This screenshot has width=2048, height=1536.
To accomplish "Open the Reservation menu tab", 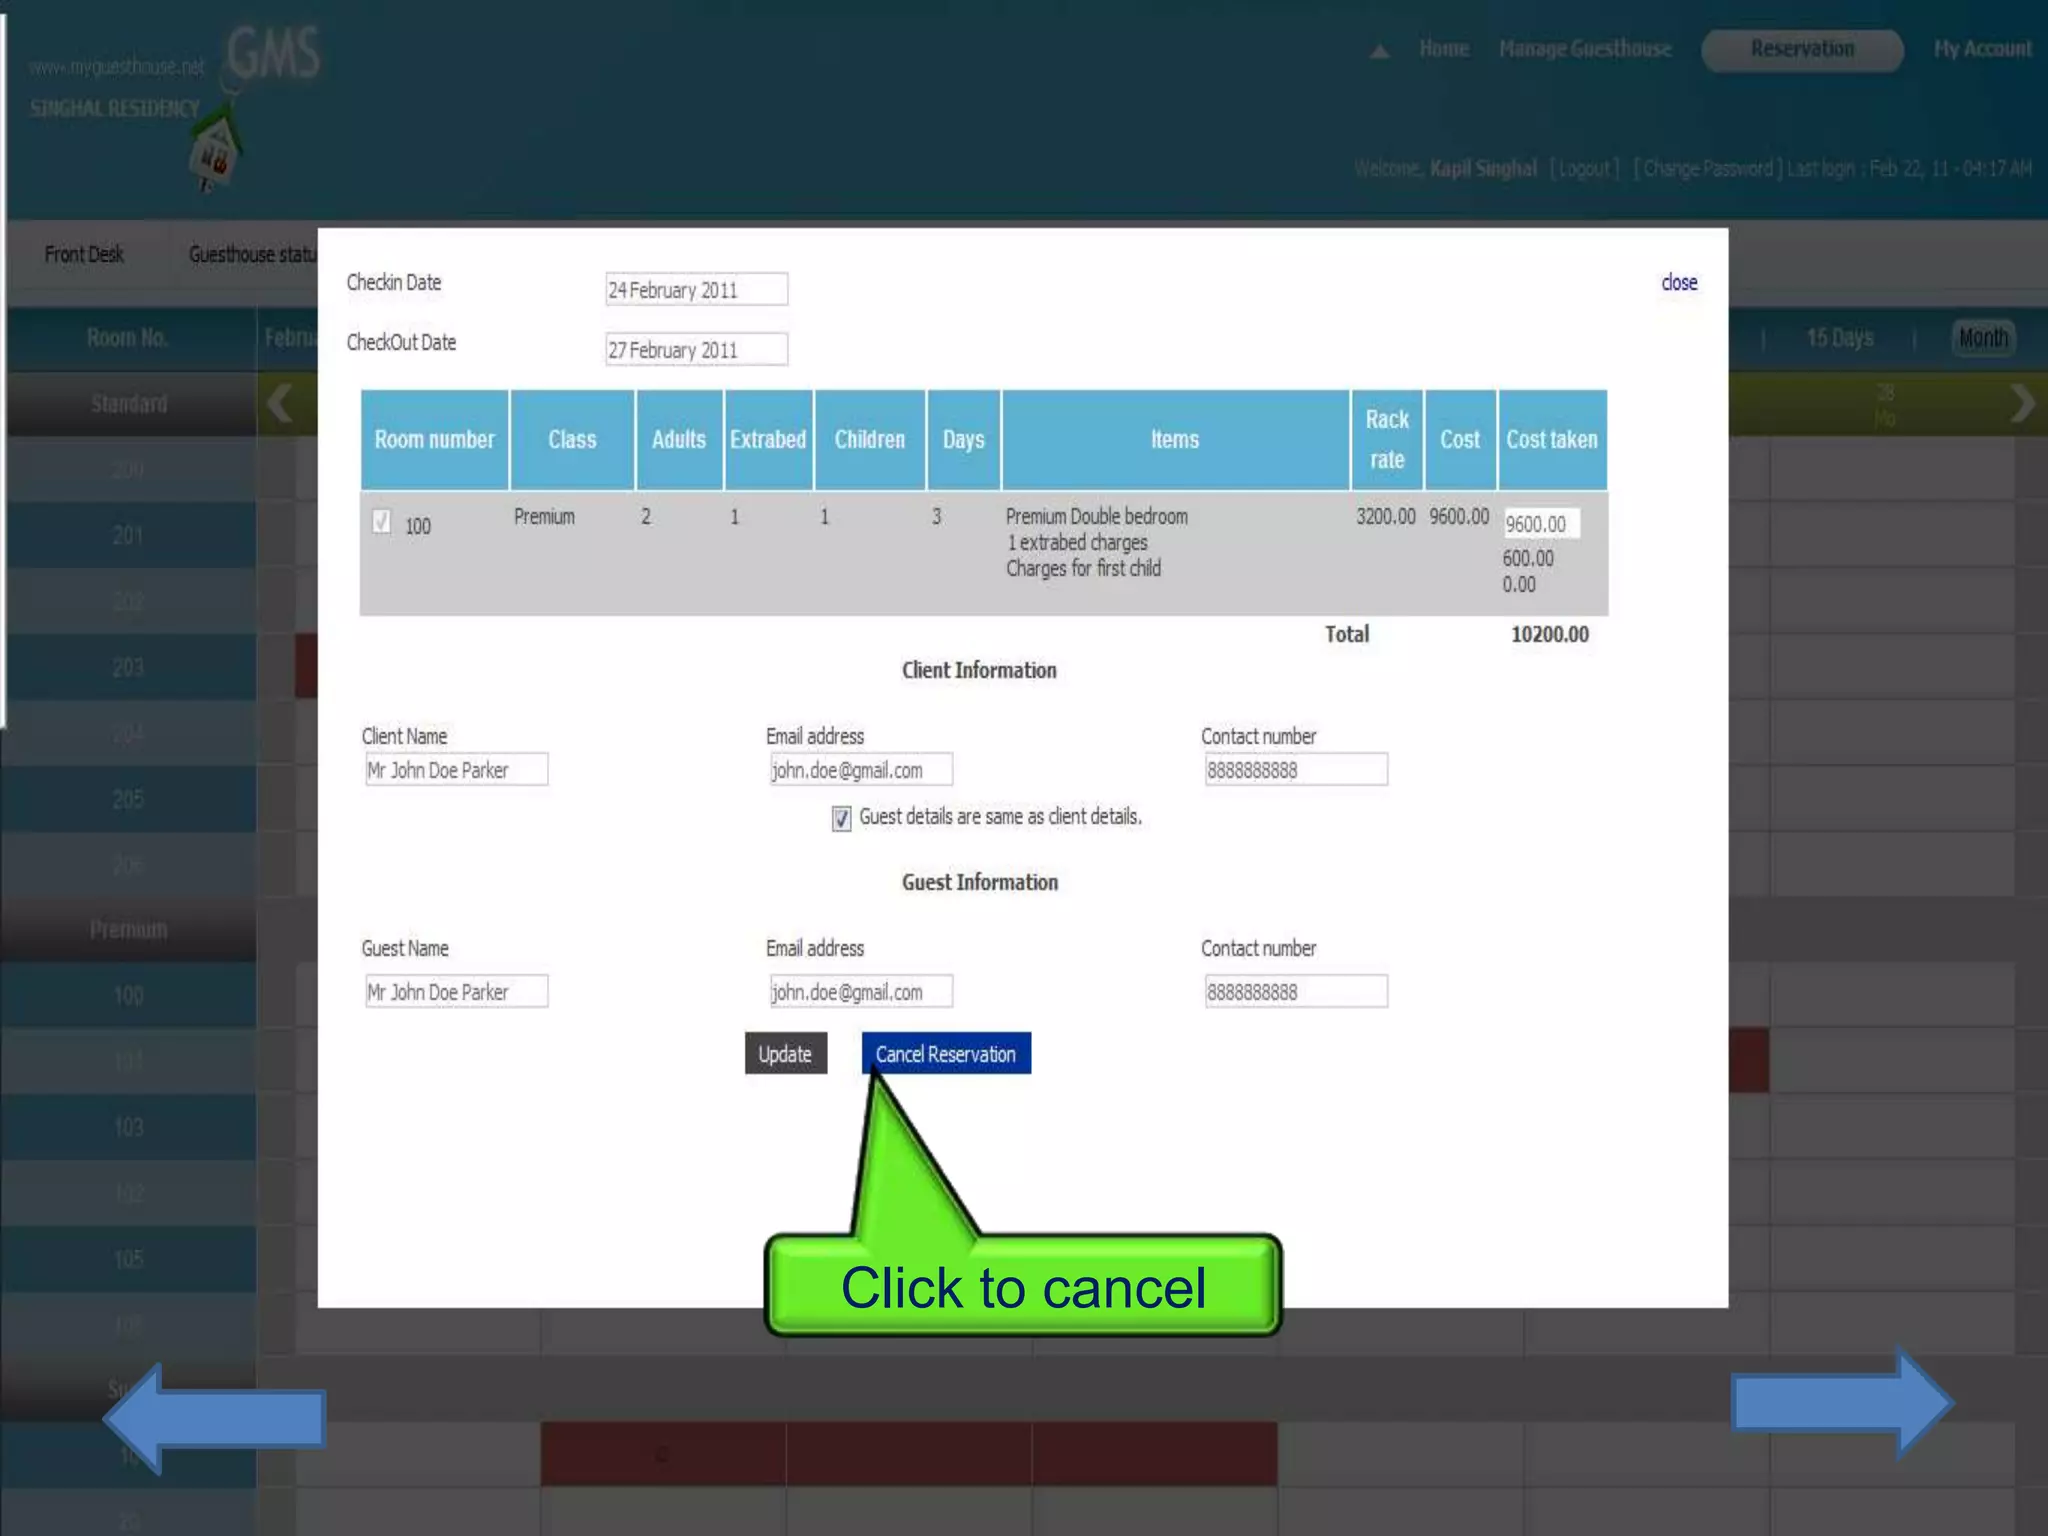I will point(1802,49).
